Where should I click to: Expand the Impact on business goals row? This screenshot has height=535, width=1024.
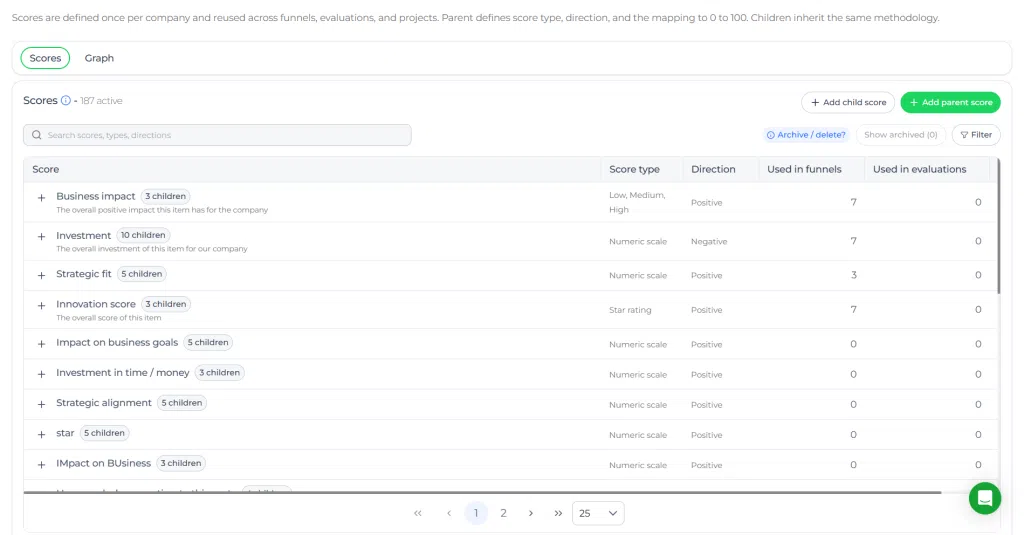41,344
